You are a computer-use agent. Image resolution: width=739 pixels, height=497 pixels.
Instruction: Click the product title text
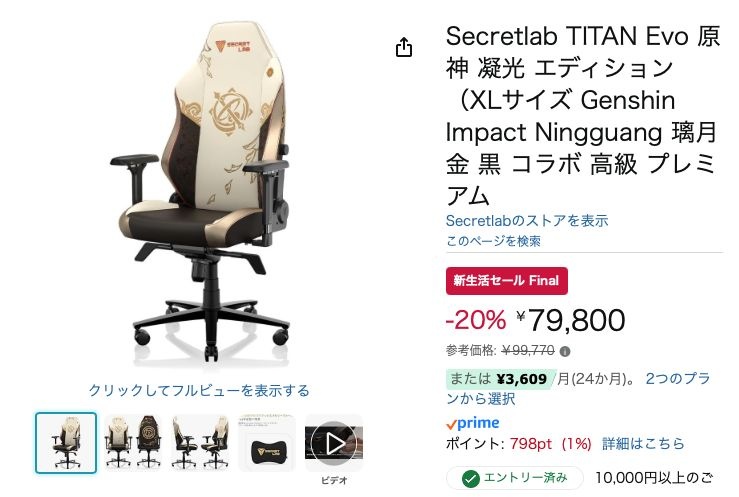click(x=583, y=115)
